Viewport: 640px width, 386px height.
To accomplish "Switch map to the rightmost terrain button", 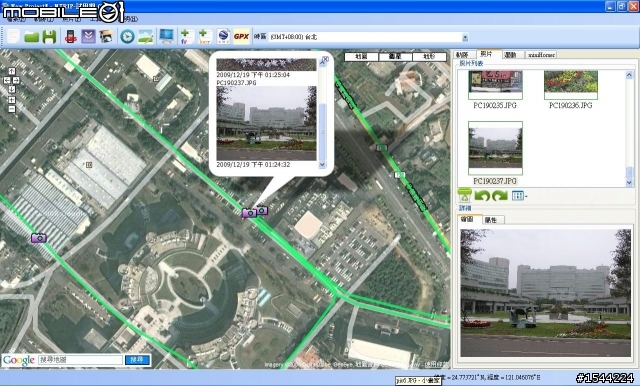I will click(x=429, y=56).
